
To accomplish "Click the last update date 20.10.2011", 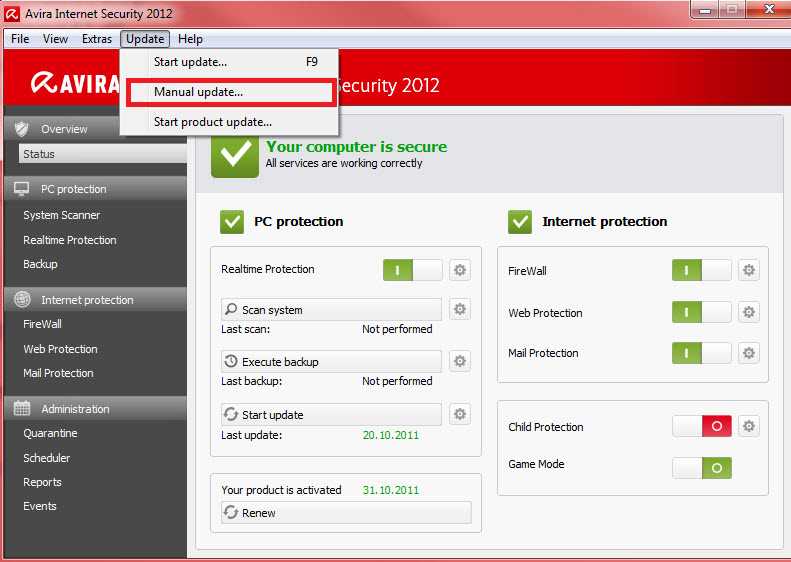I will coord(391,435).
